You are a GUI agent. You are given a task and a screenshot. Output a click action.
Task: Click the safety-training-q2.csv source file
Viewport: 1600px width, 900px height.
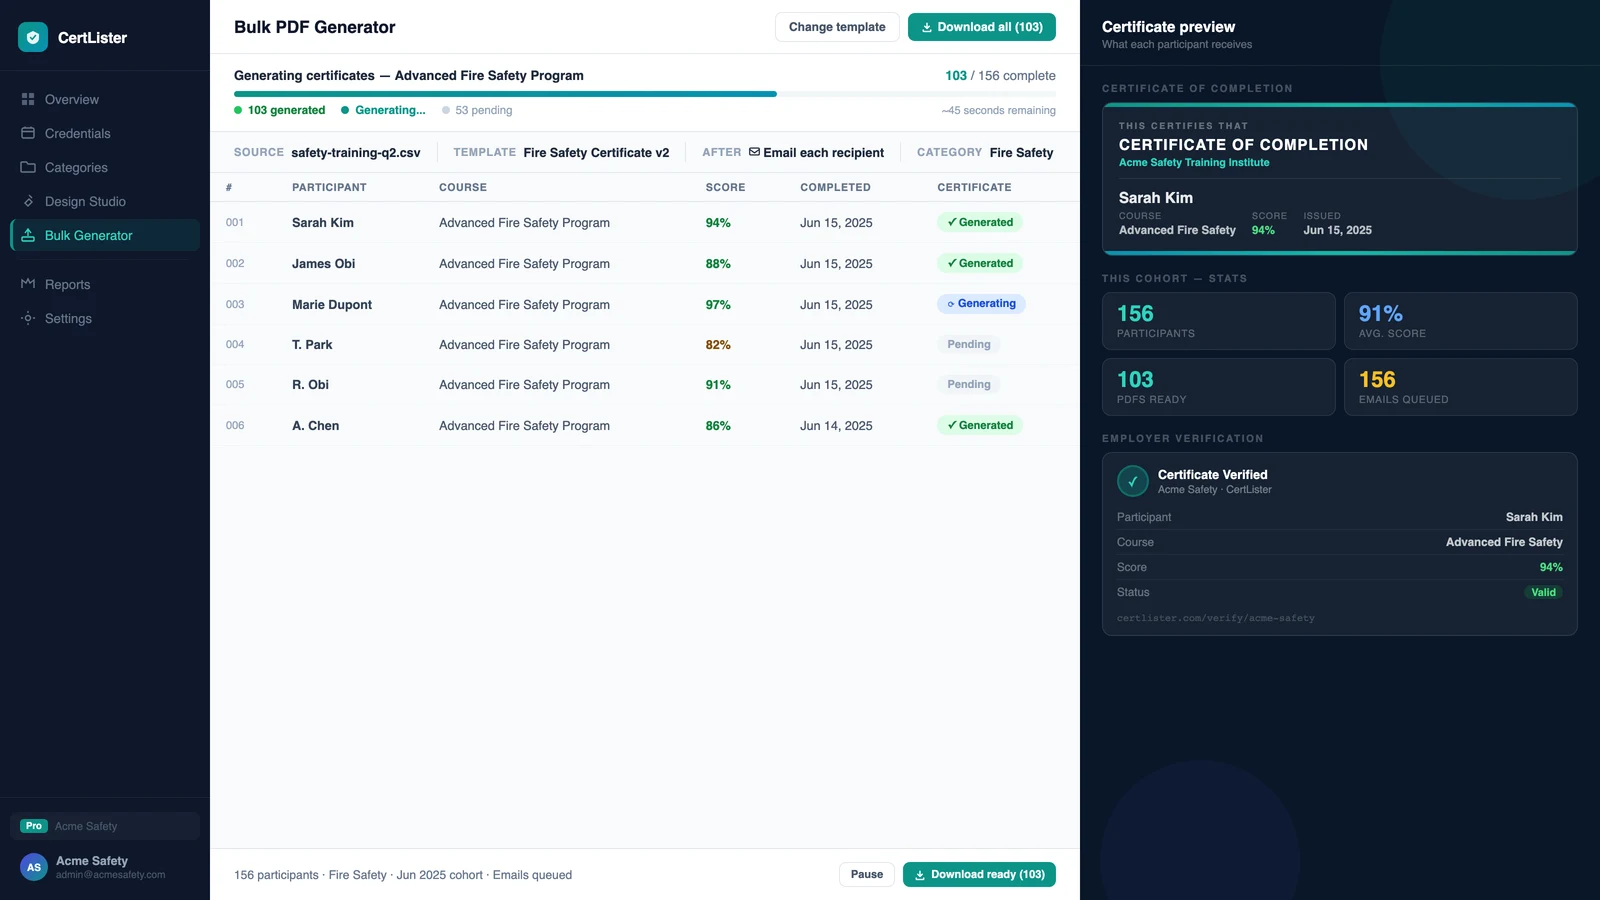coord(356,153)
